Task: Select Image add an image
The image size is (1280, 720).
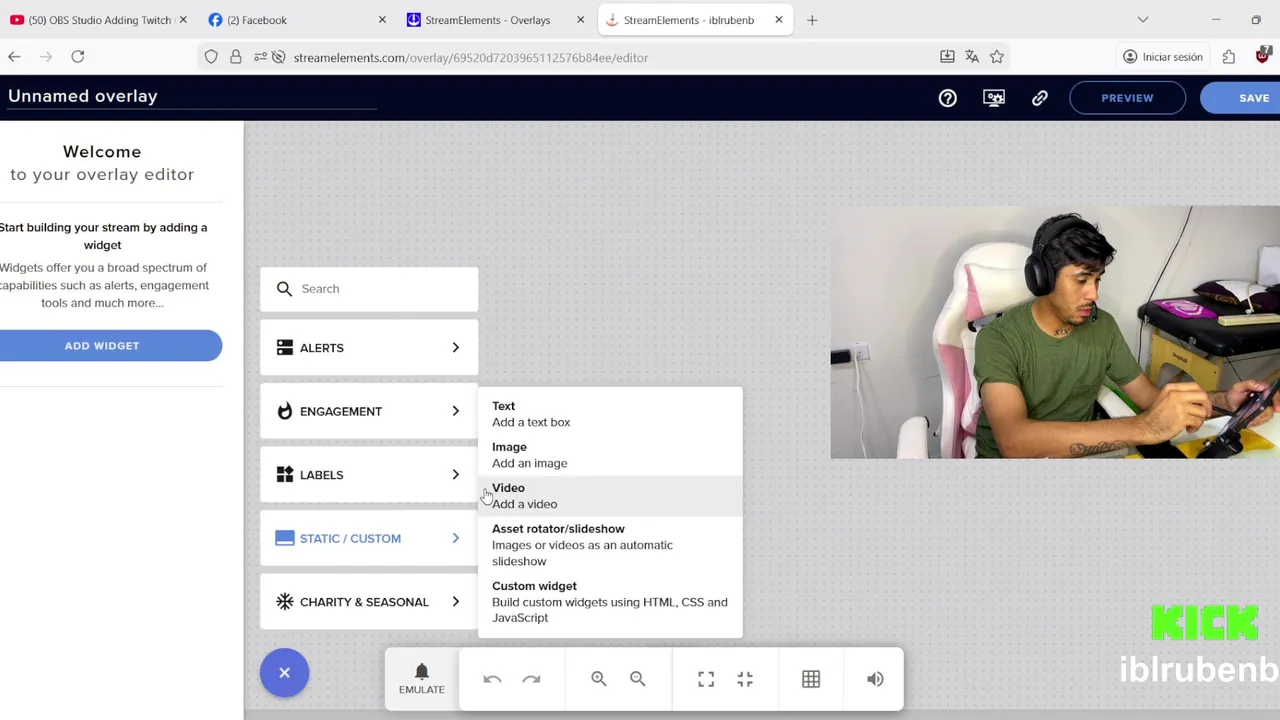Action: tap(610, 455)
